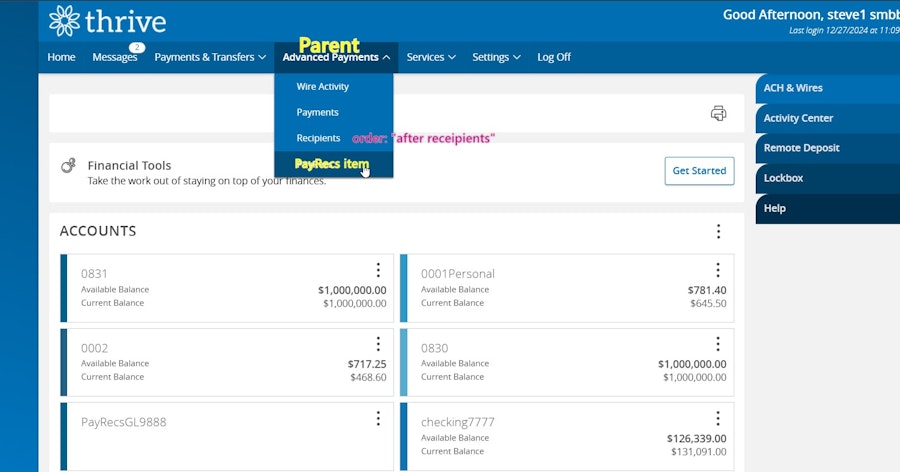The width and height of the screenshot is (900, 472).
Task: Click the Log Off link
Action: click(554, 57)
